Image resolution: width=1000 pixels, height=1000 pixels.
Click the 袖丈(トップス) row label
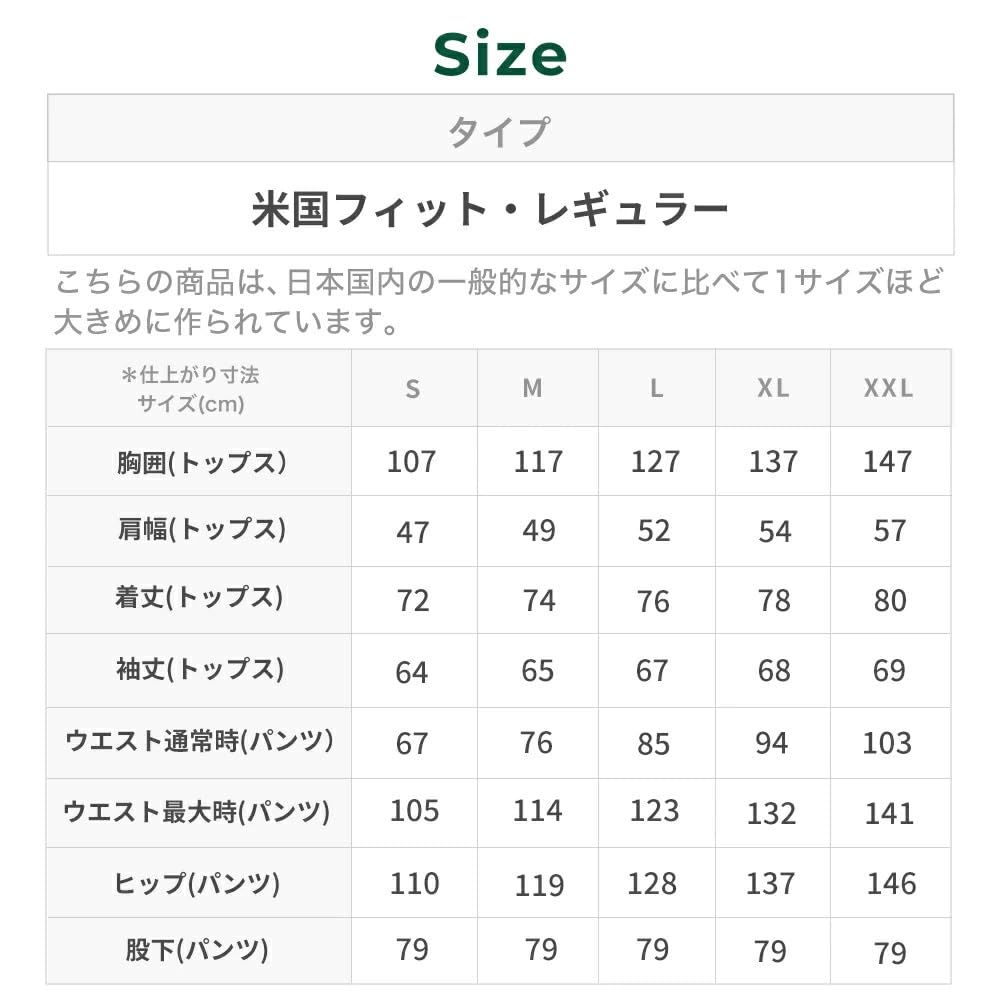(x=200, y=670)
